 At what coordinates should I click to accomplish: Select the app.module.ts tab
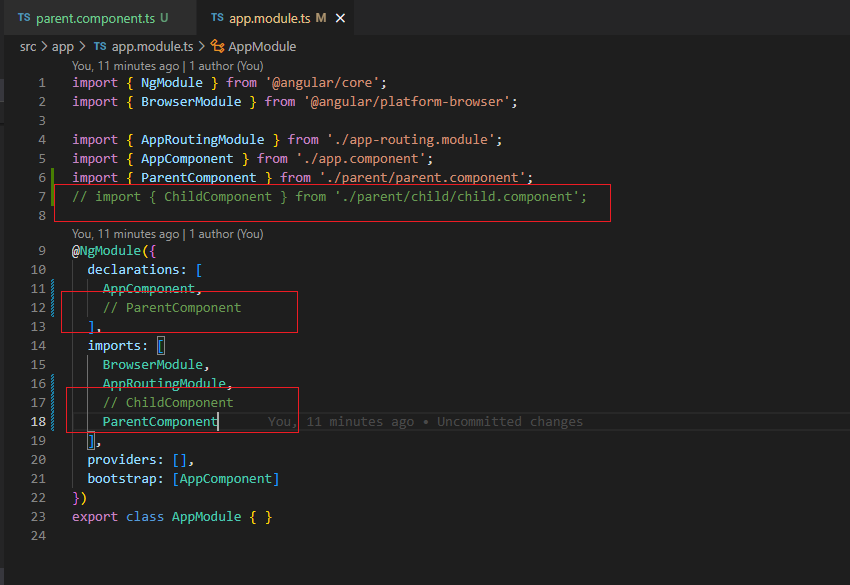tap(270, 19)
